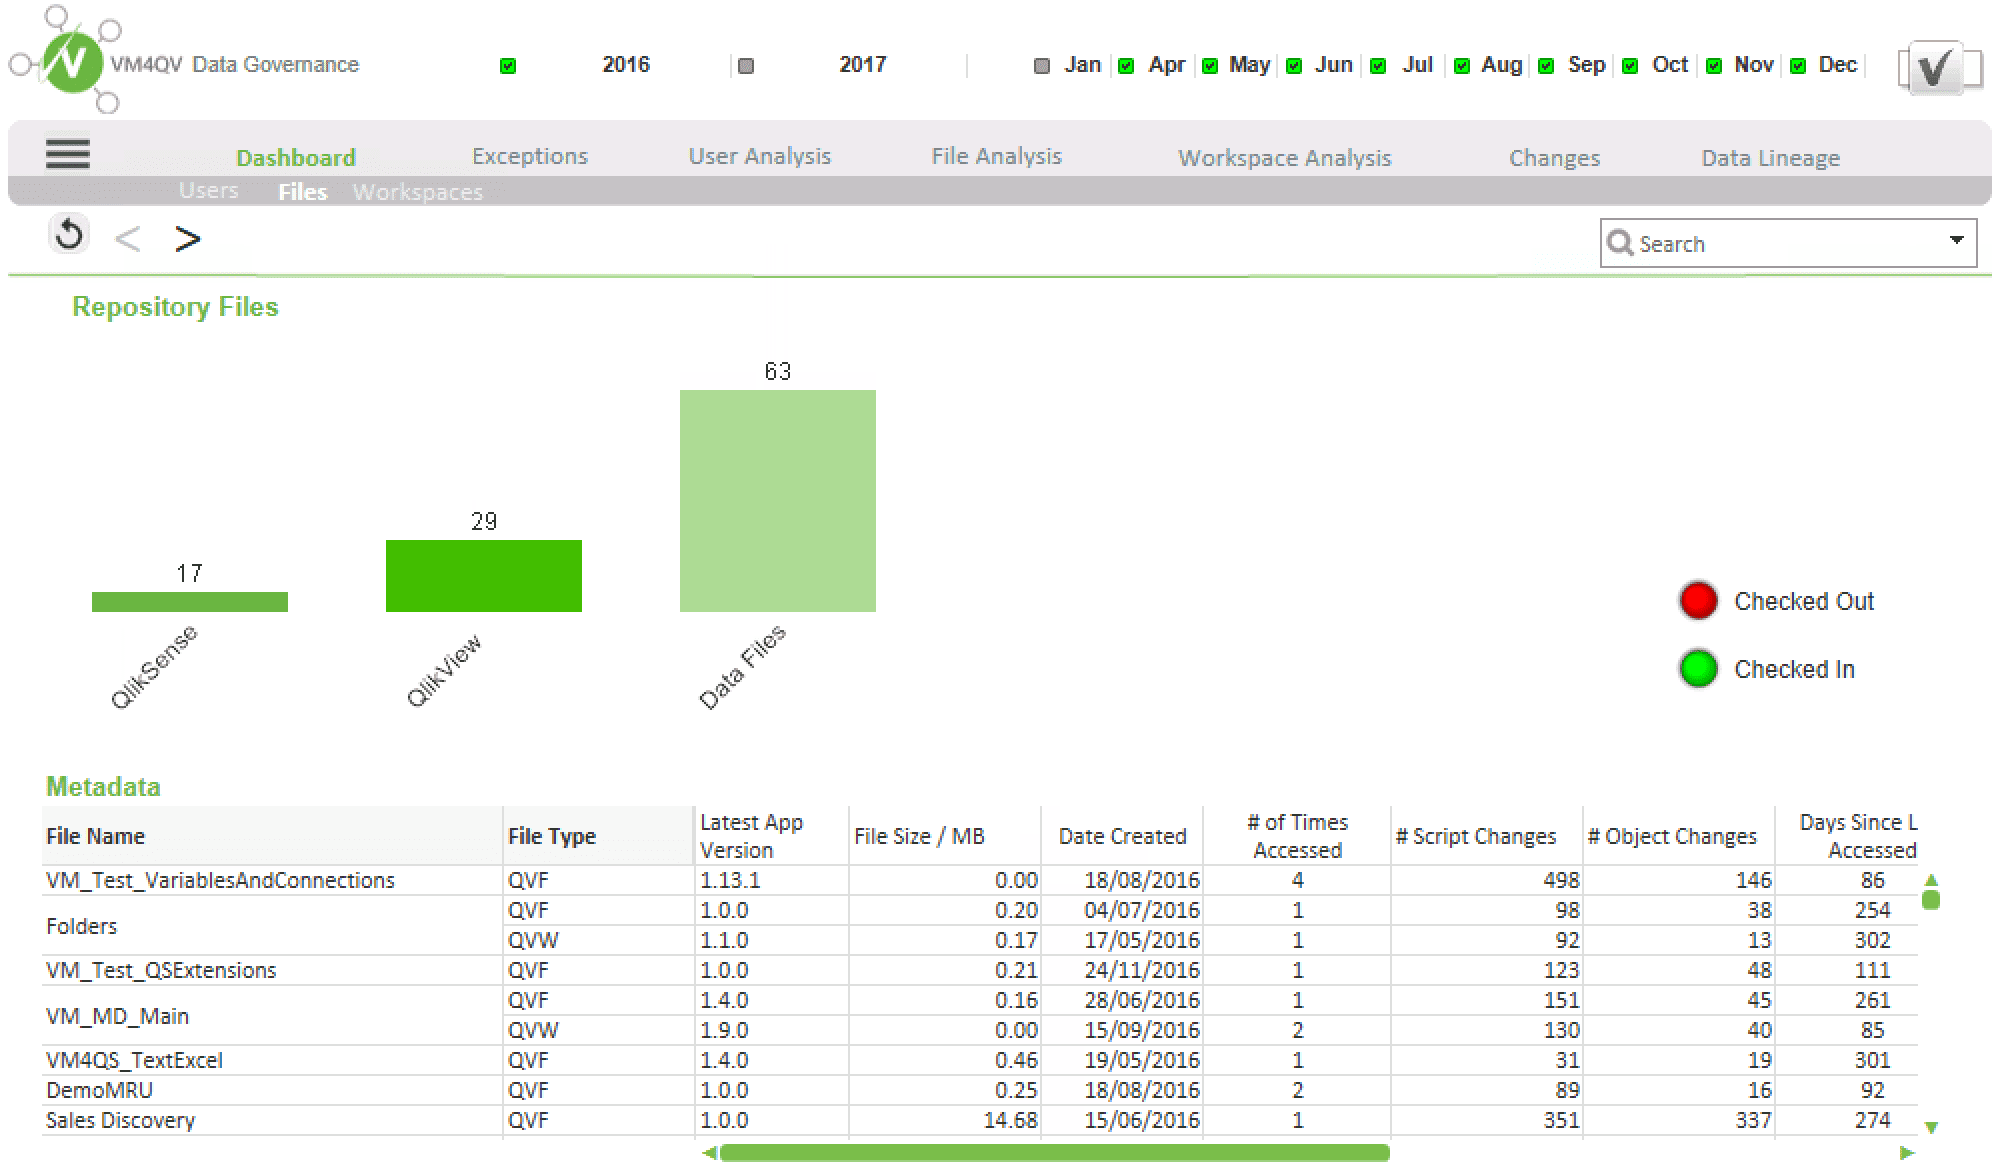This screenshot has height=1172, width=1996.
Task: Select the Sales Discovery file name
Action: (x=121, y=1120)
